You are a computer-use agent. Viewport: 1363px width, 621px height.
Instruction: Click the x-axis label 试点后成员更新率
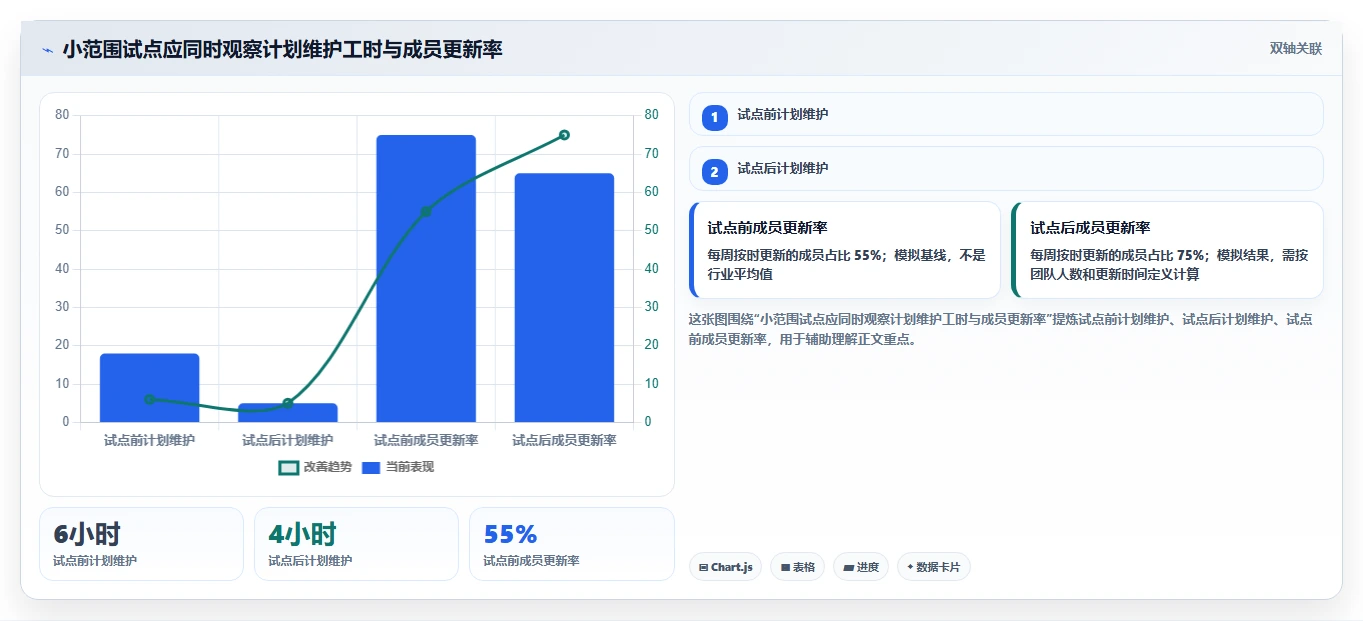[x=564, y=440]
